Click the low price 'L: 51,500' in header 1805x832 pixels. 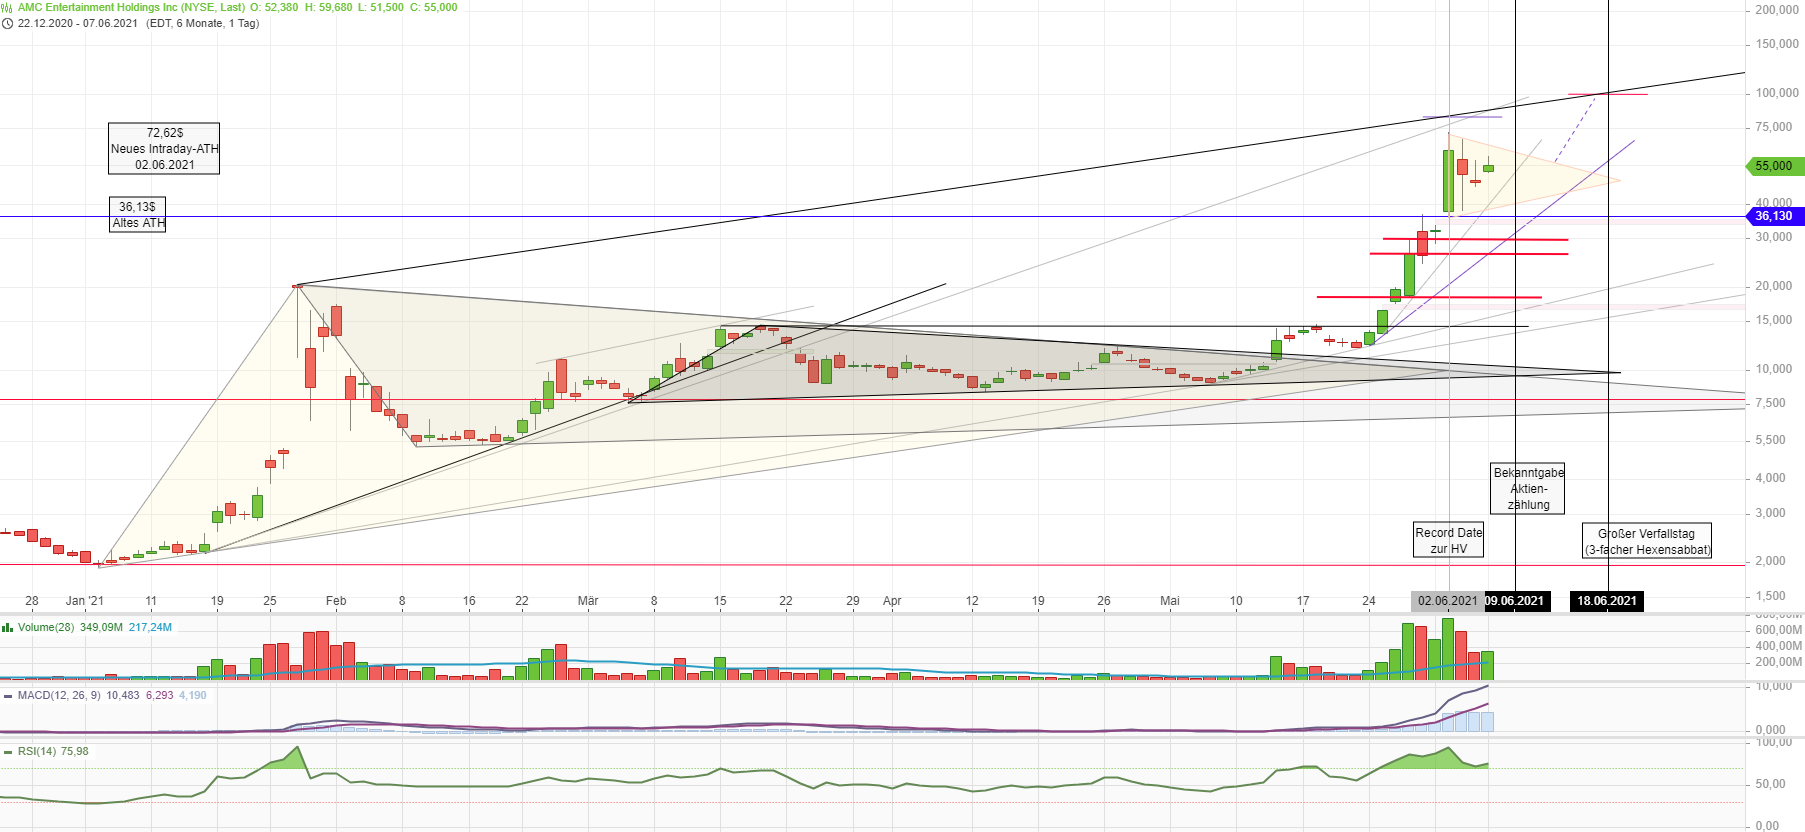tap(381, 7)
